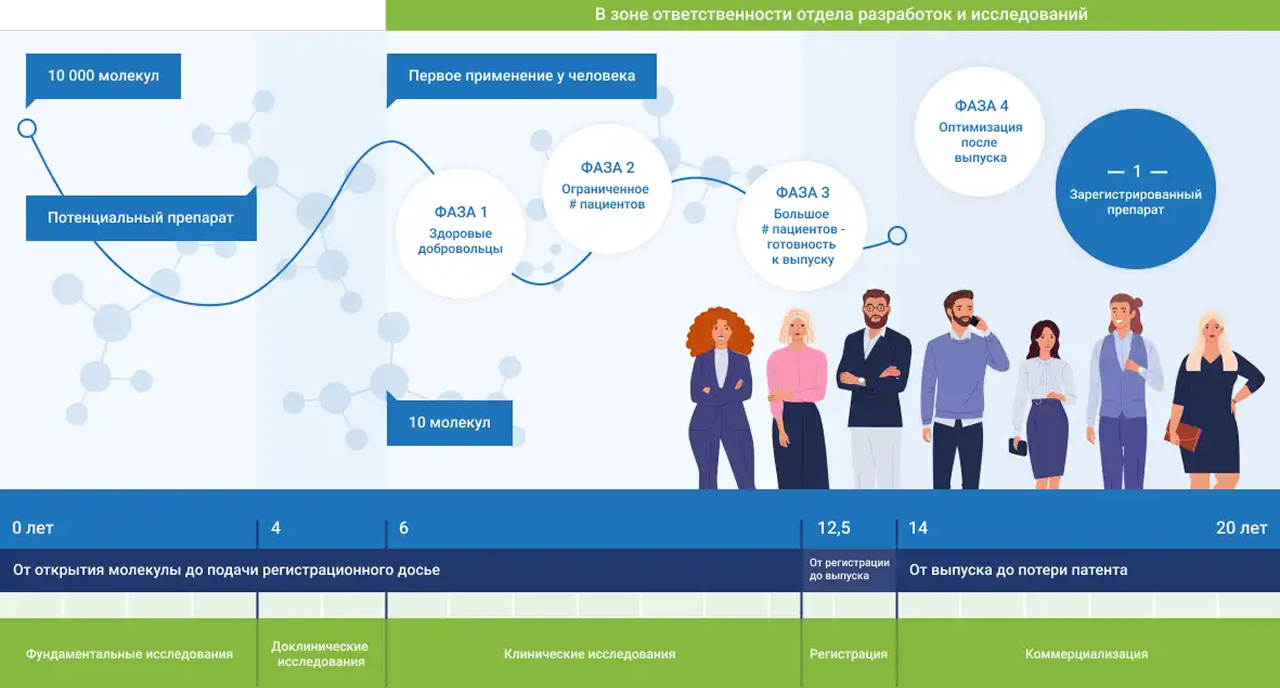Select the 10 молекул callout
This screenshot has width=1280, height=688.
(x=449, y=423)
